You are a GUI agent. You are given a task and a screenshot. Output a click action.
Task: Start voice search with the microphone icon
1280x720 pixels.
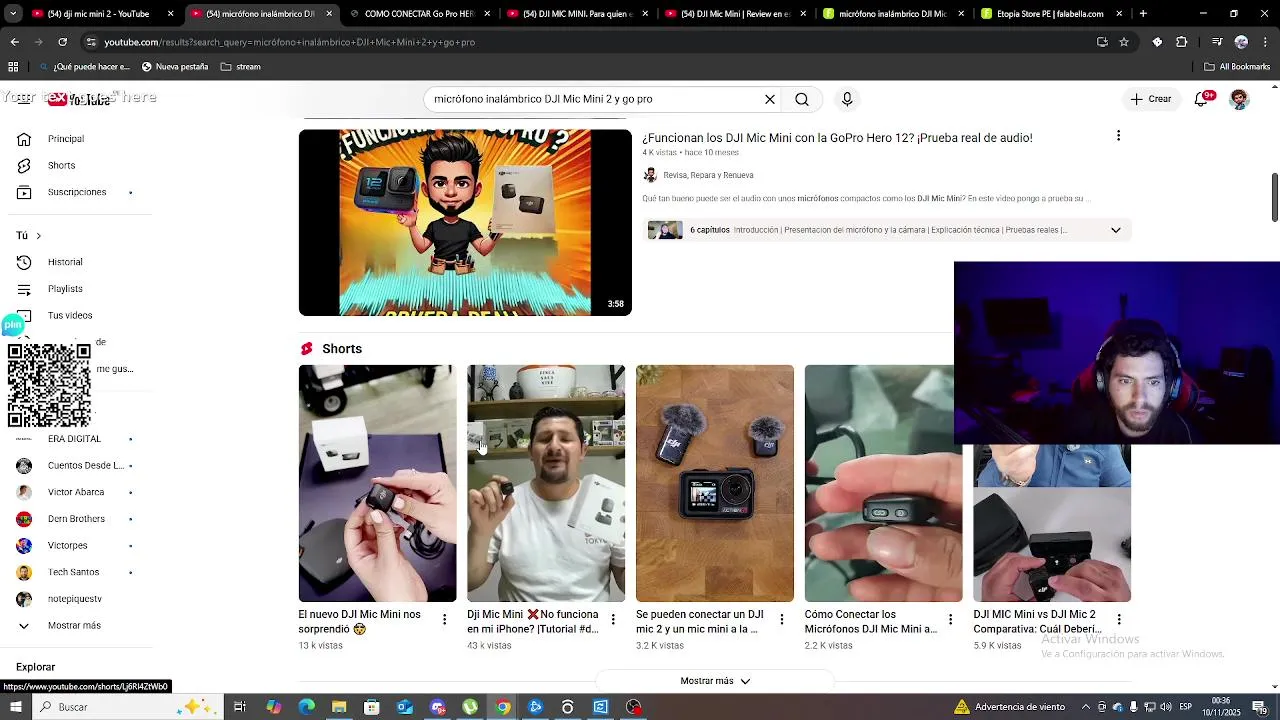click(847, 99)
